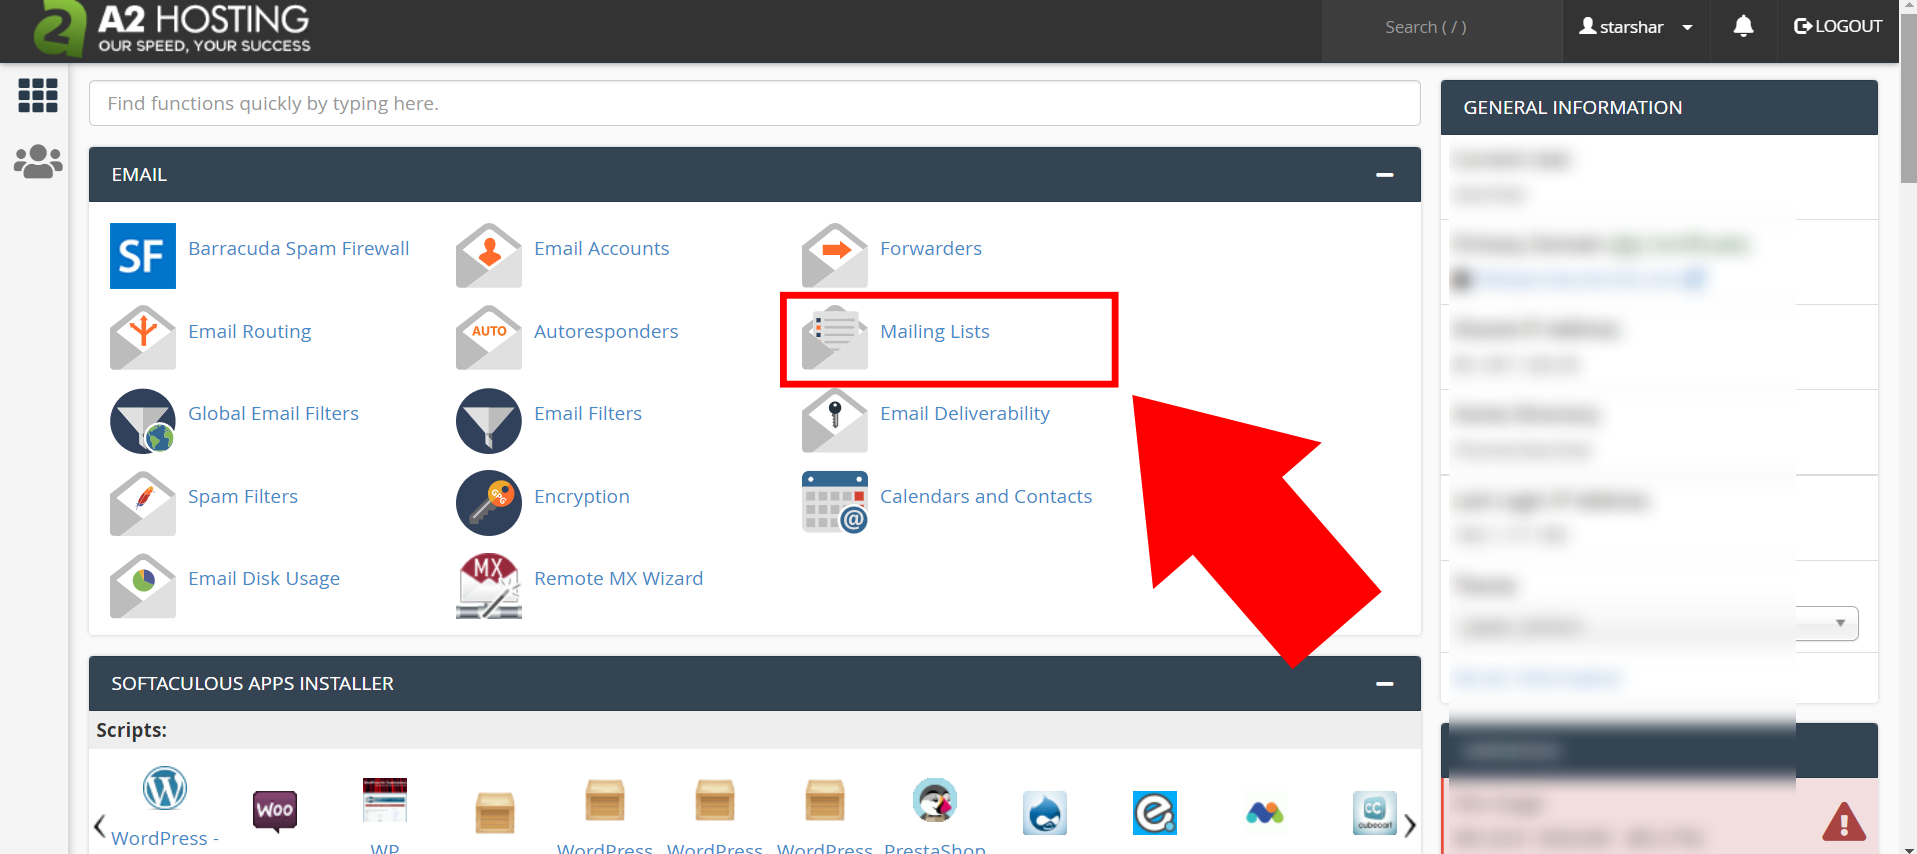Image resolution: width=1917 pixels, height=854 pixels.
Task: Show previous scripts with left chevron
Action: point(99,825)
